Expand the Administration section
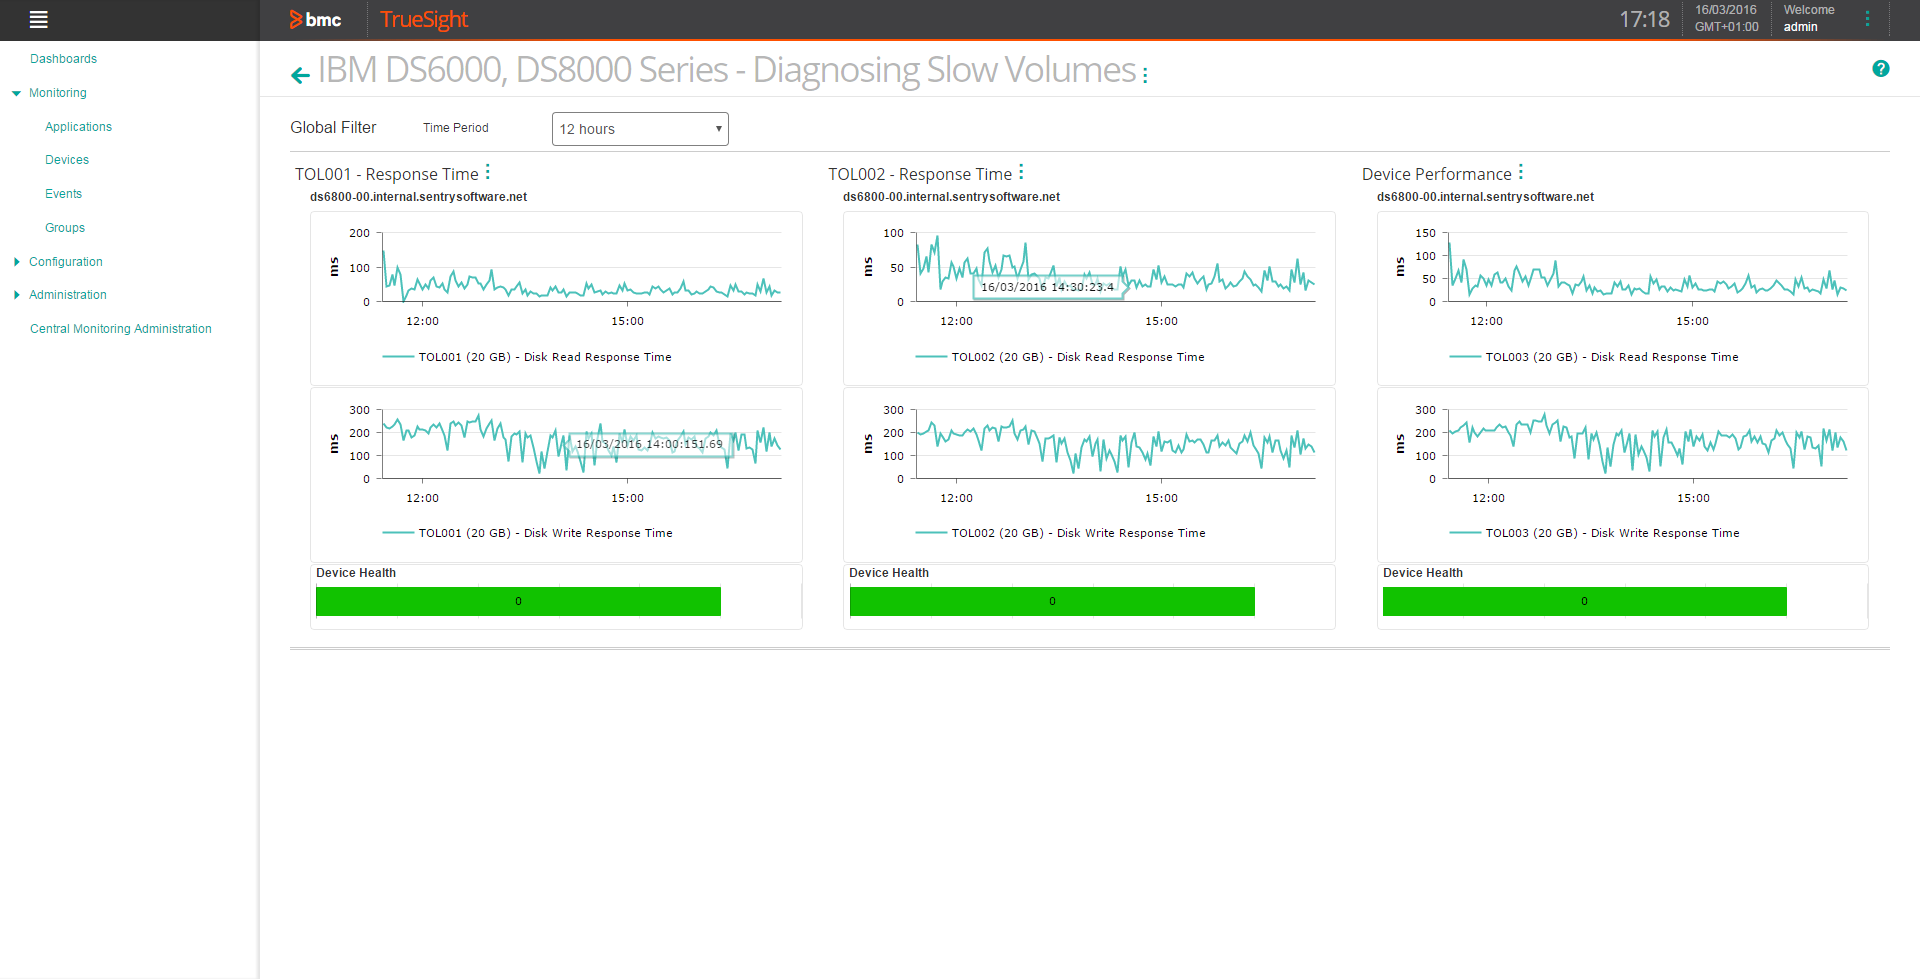 coord(16,295)
